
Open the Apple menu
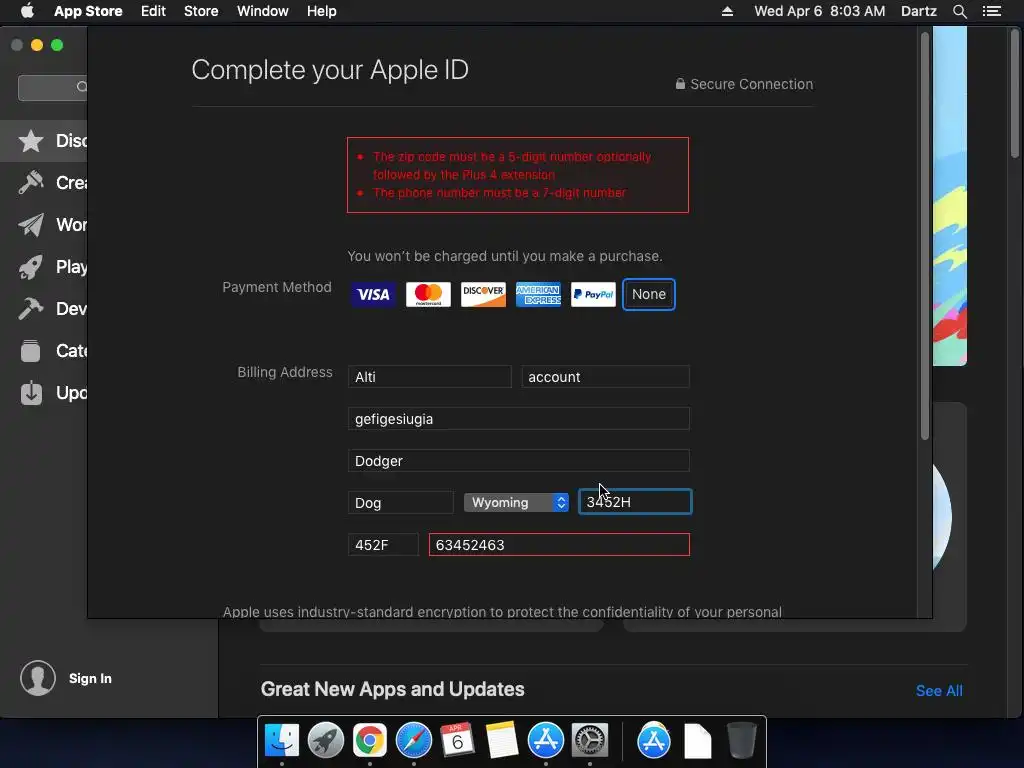click(x=27, y=11)
